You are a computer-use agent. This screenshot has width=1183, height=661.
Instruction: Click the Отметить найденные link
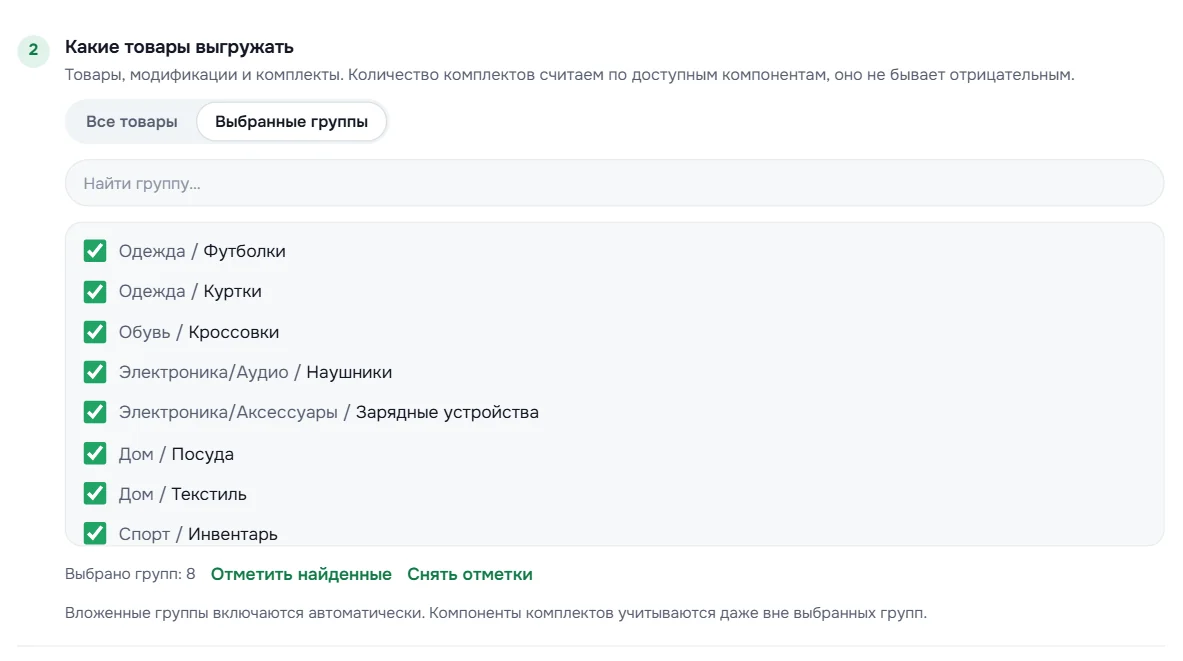coord(301,574)
